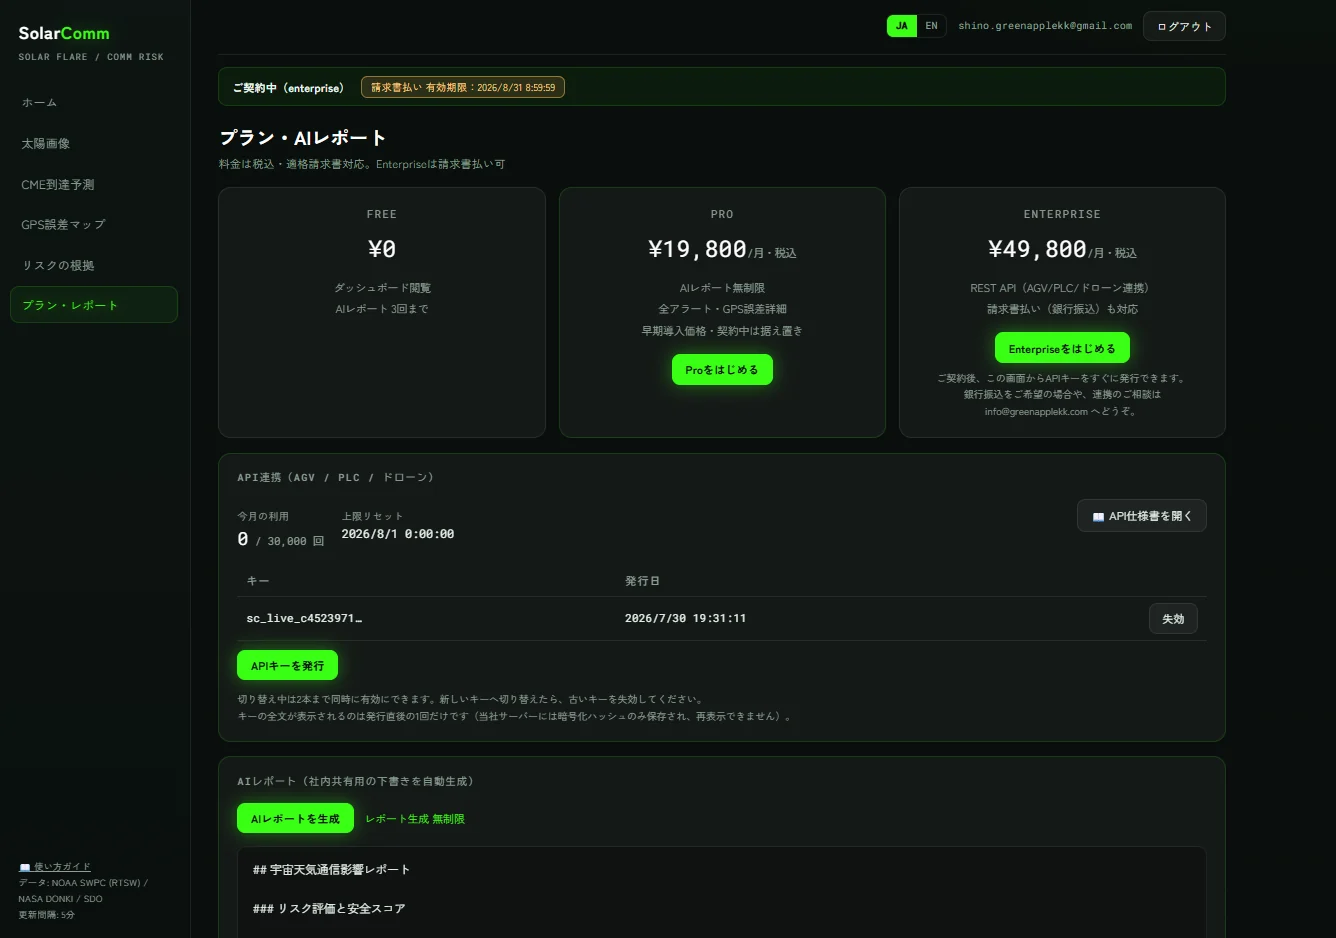Generate report with AIレポートを生成

(295, 818)
